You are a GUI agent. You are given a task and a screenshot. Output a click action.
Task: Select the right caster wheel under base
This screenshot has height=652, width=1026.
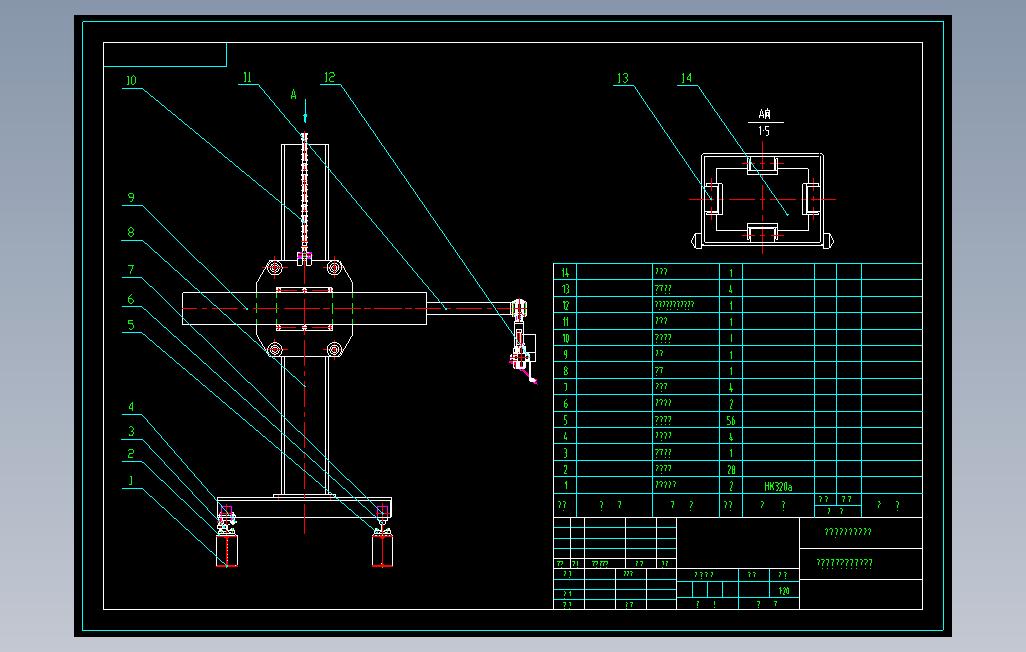[382, 549]
